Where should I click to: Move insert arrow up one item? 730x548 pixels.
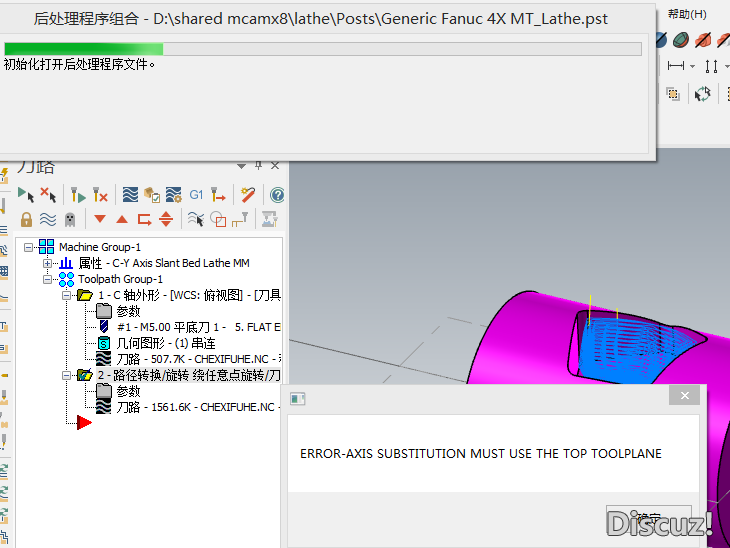122,219
